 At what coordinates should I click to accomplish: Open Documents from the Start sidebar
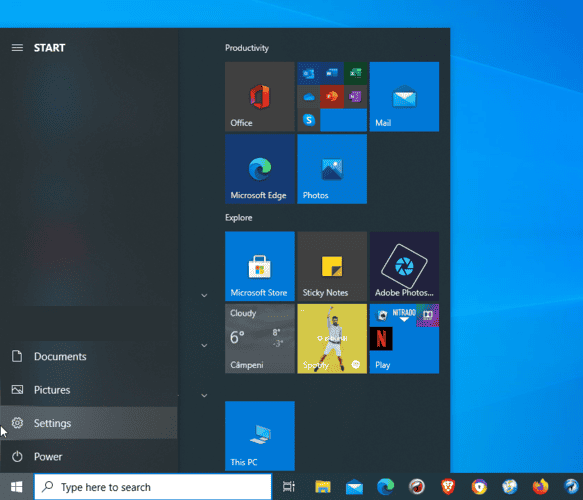88,357
